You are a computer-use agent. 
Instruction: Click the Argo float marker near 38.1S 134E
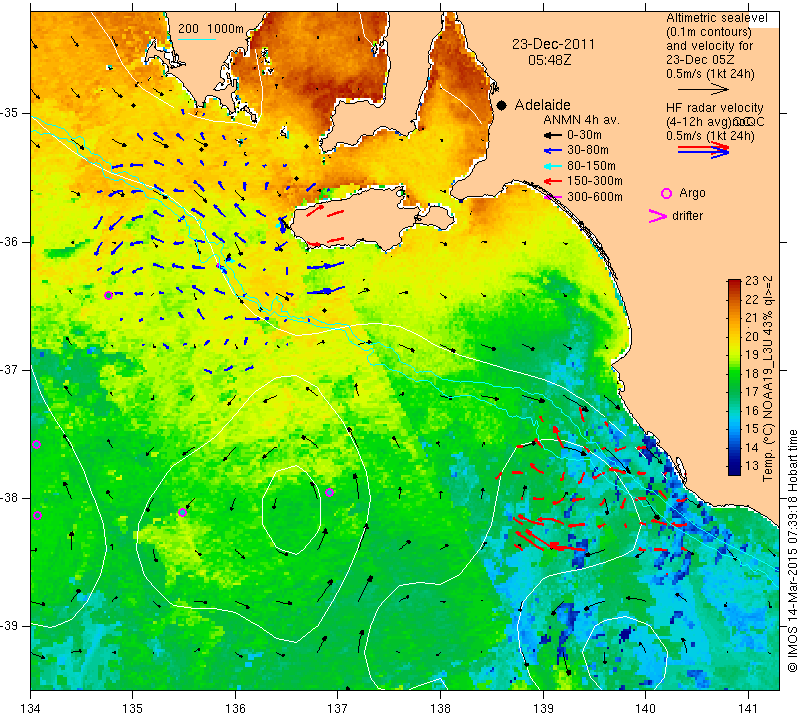point(37,515)
